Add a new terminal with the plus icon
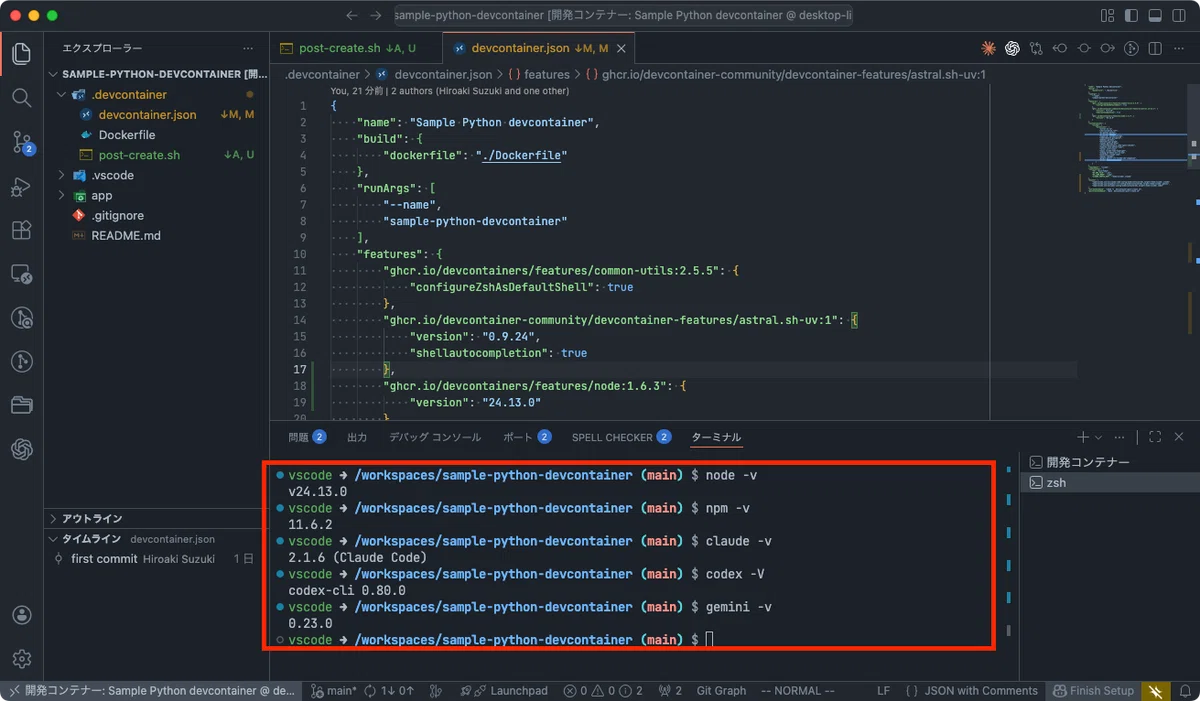This screenshot has width=1200, height=701. (1083, 437)
